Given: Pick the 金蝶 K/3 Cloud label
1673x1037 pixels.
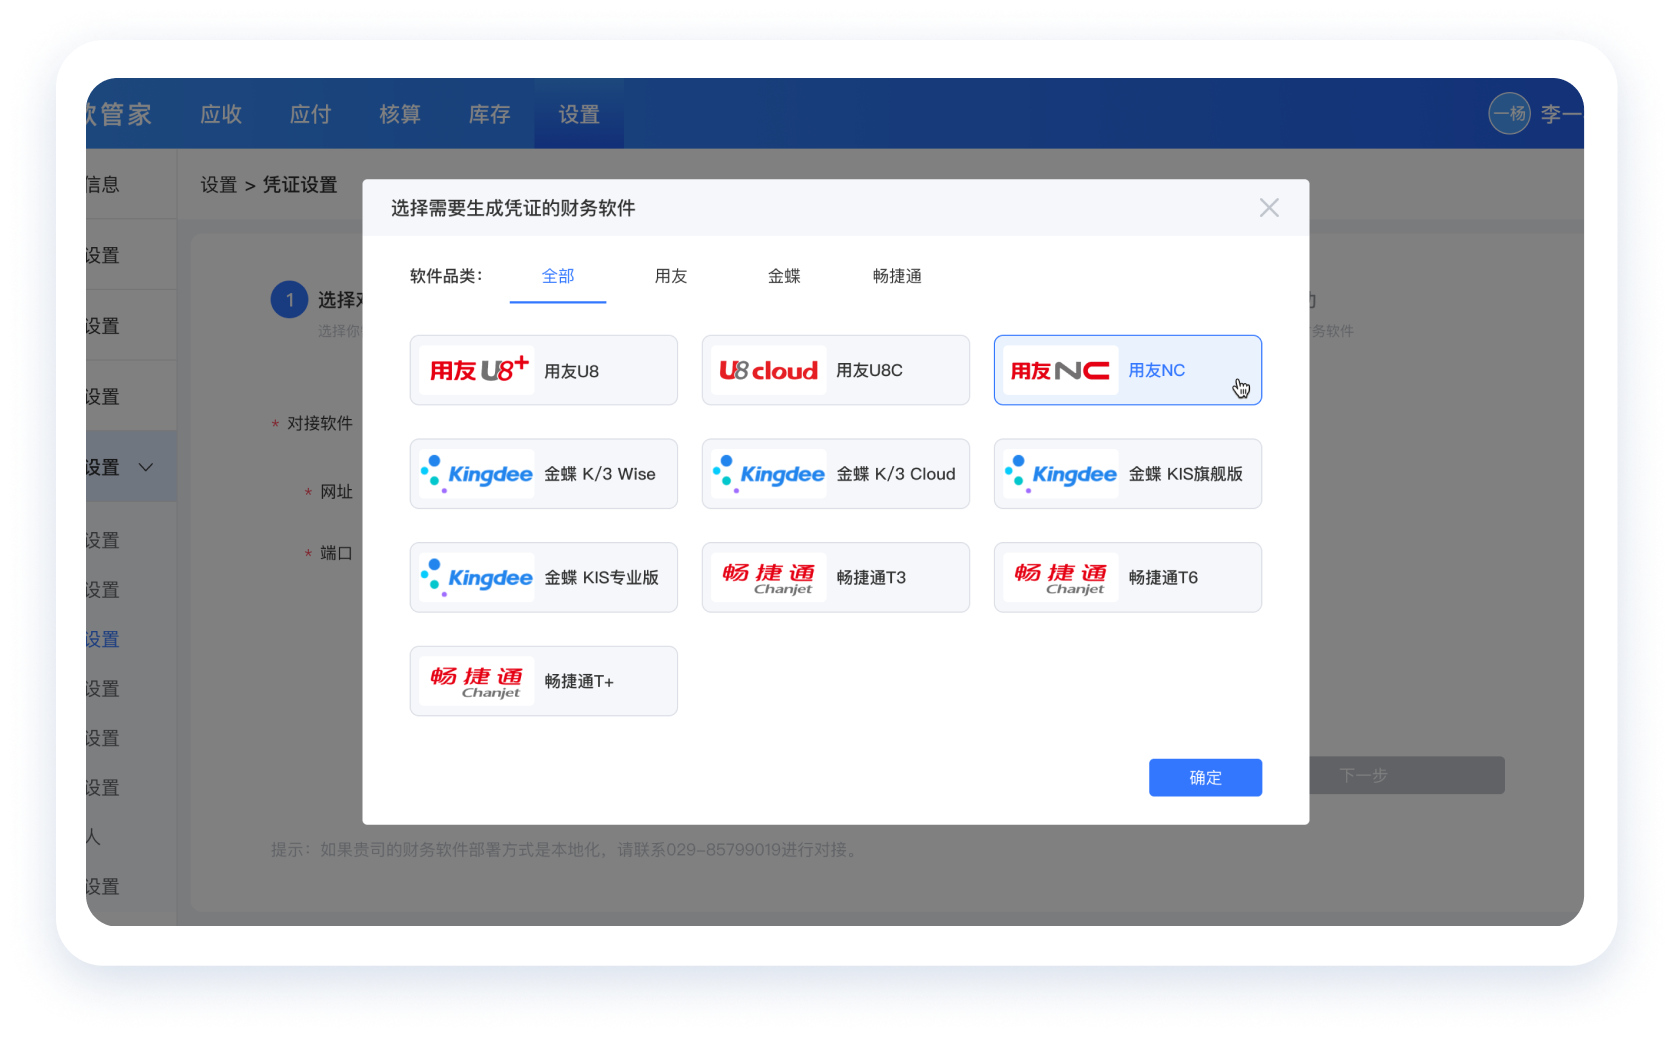Looking at the screenshot, I should click(x=896, y=474).
